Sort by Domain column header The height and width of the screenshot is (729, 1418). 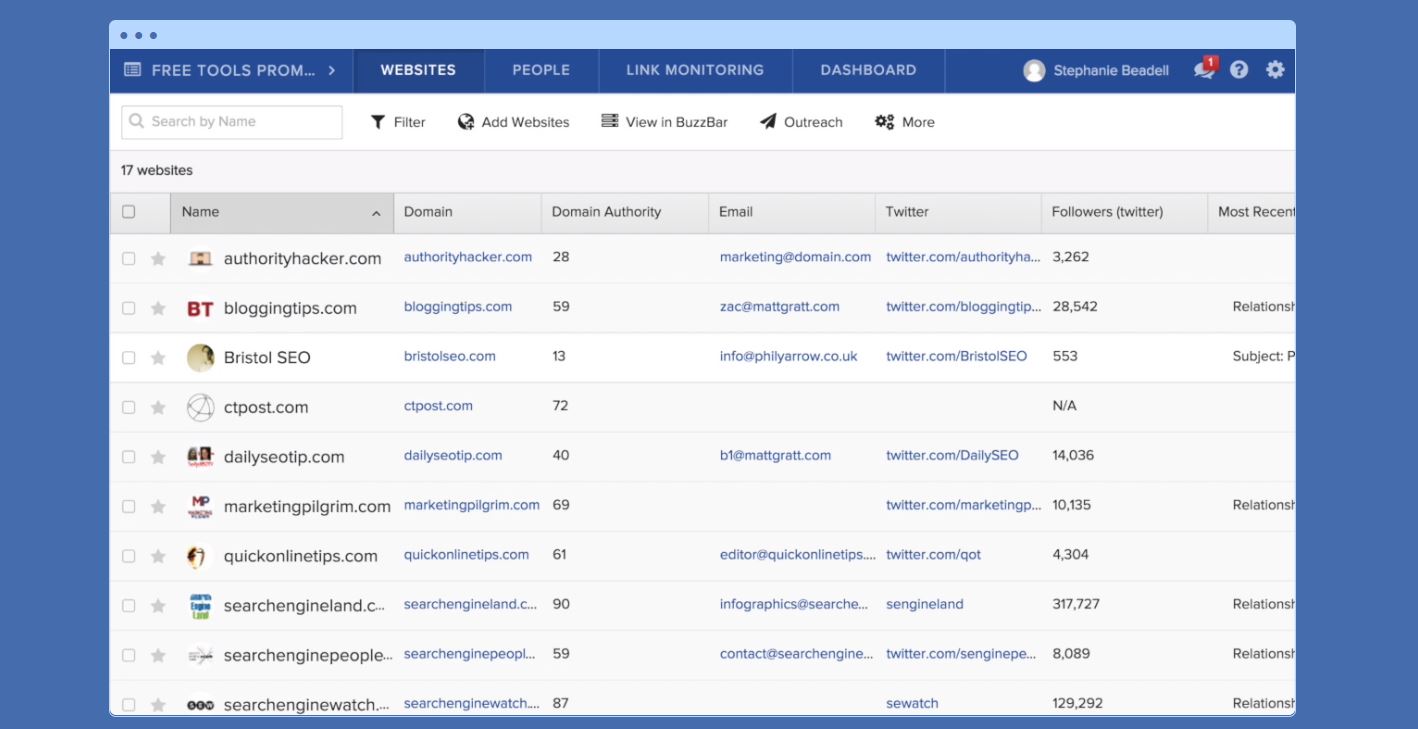(467, 212)
